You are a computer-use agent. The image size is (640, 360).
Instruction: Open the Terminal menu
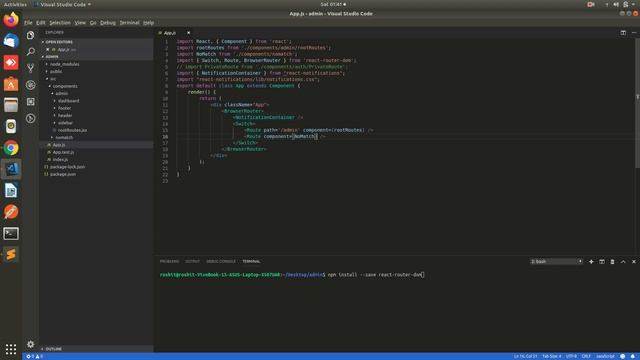coord(129,23)
